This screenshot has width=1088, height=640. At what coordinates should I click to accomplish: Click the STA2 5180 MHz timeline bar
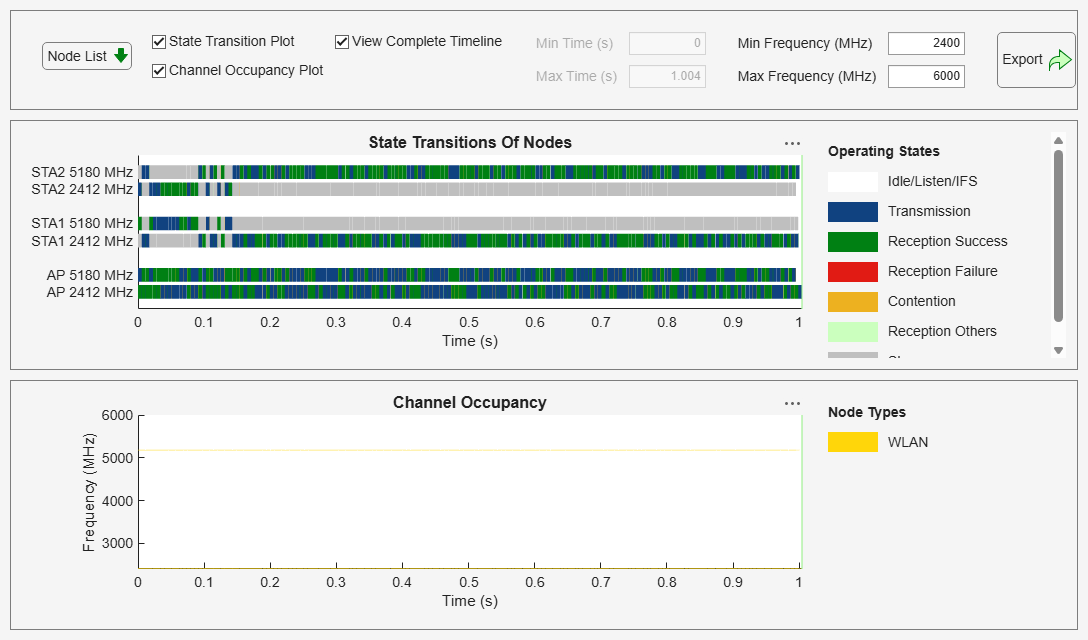469,172
